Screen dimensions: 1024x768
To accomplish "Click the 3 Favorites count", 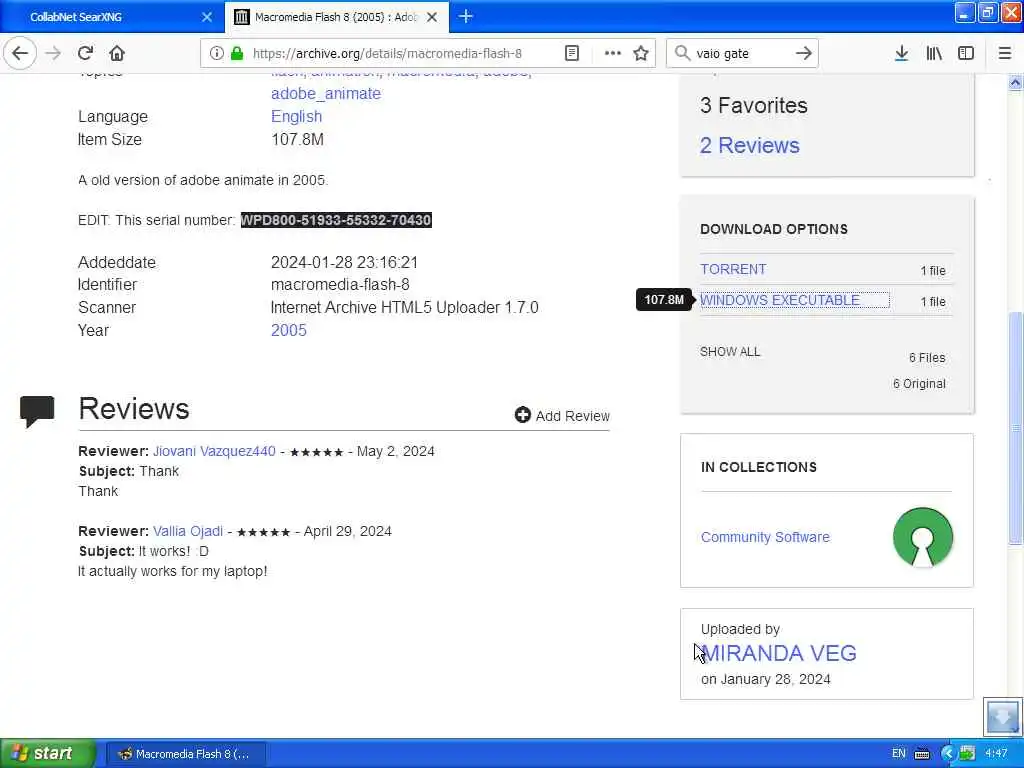I will coord(754,105).
